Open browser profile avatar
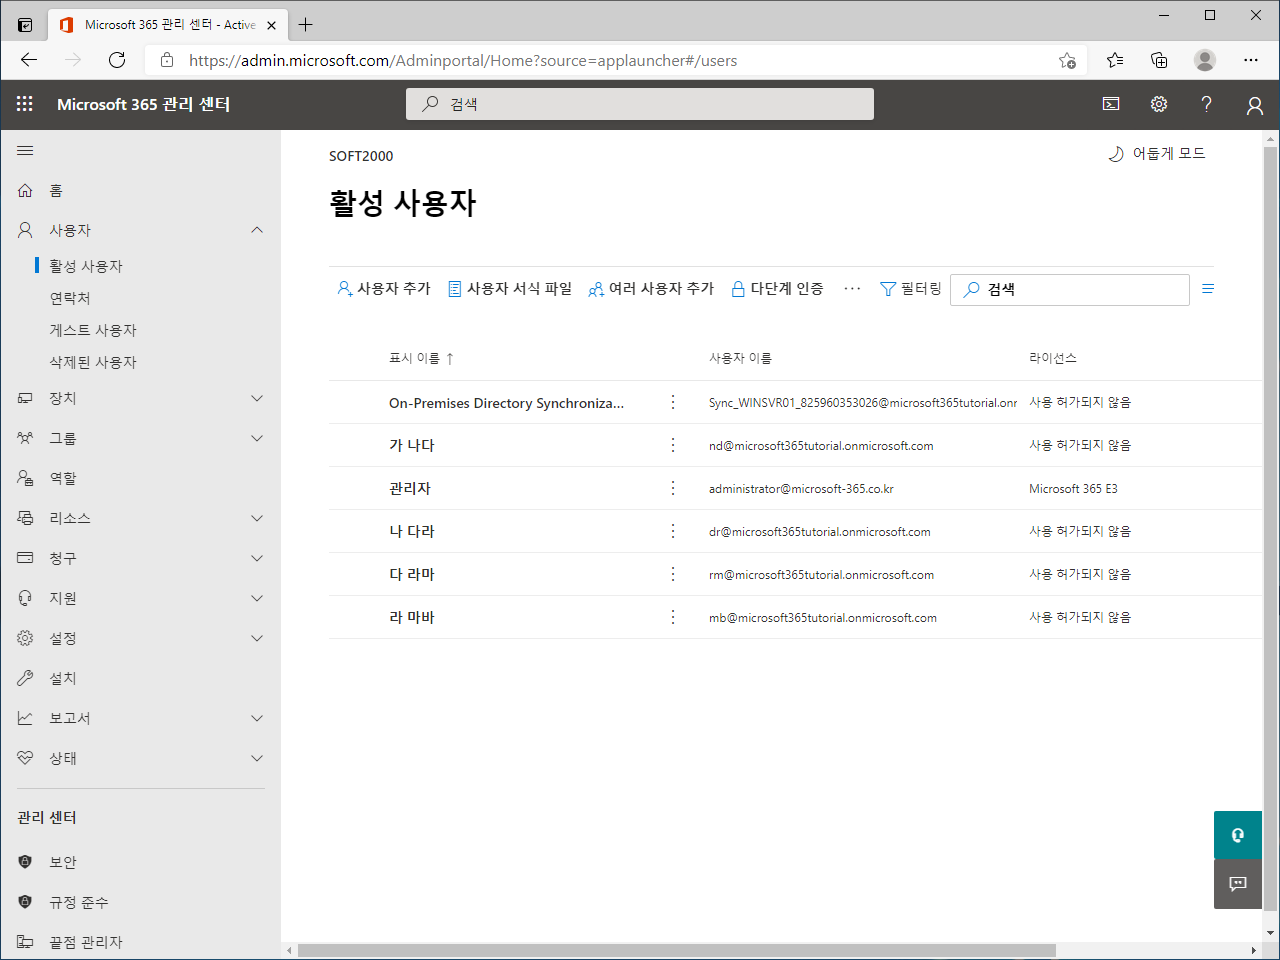The width and height of the screenshot is (1280, 960). (1205, 60)
